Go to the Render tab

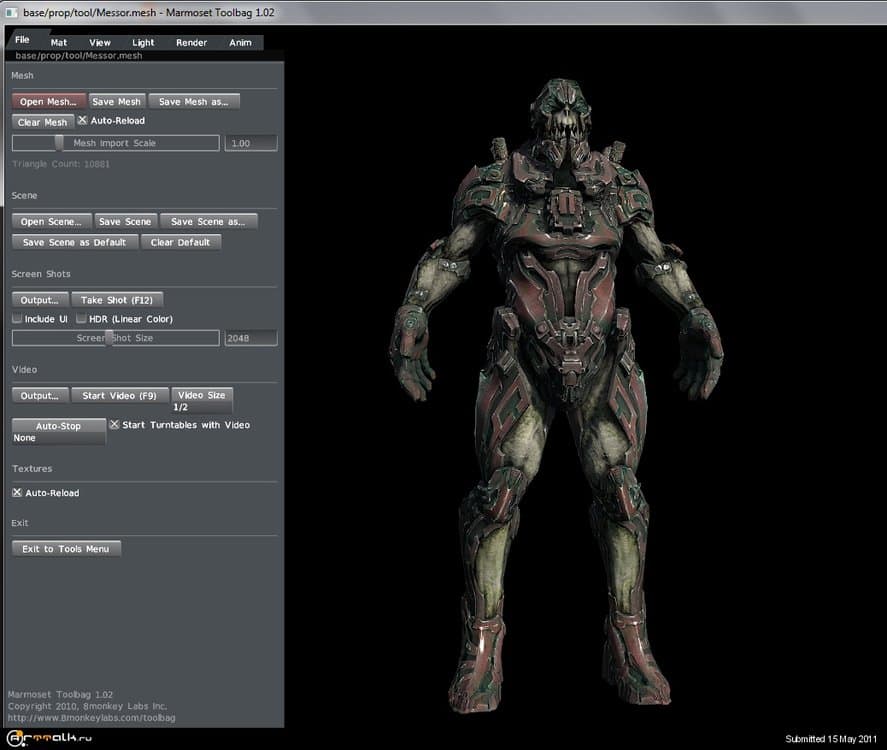(191, 43)
